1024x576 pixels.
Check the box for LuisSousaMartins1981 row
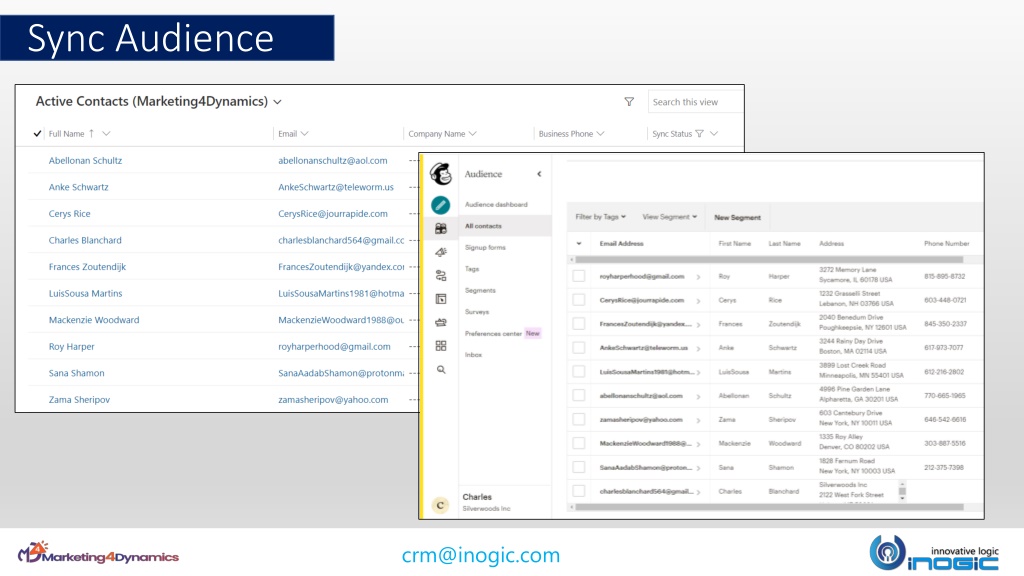coord(579,372)
